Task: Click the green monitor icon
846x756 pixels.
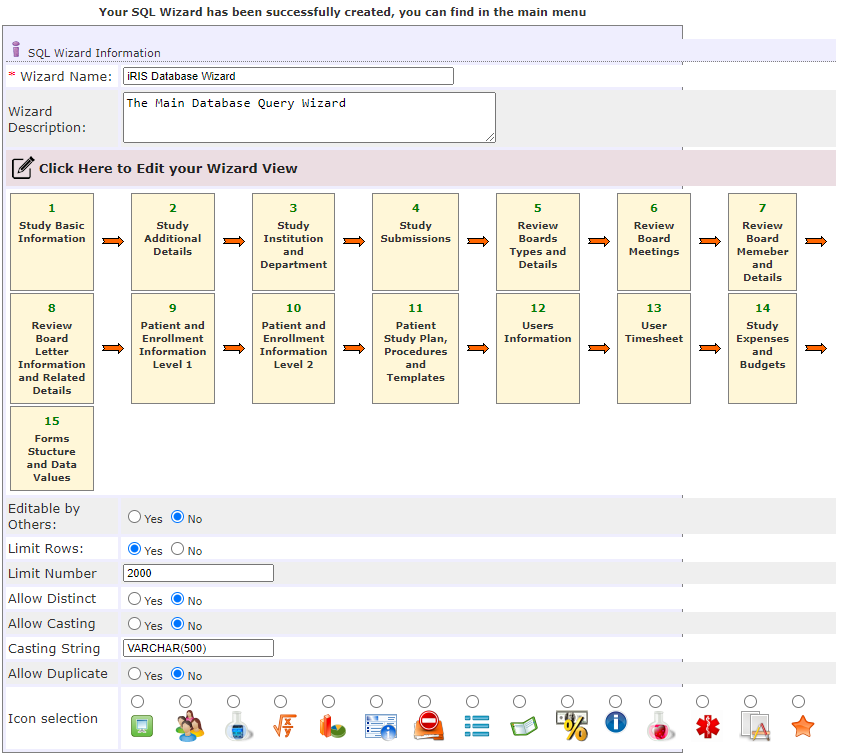Action: [x=142, y=726]
